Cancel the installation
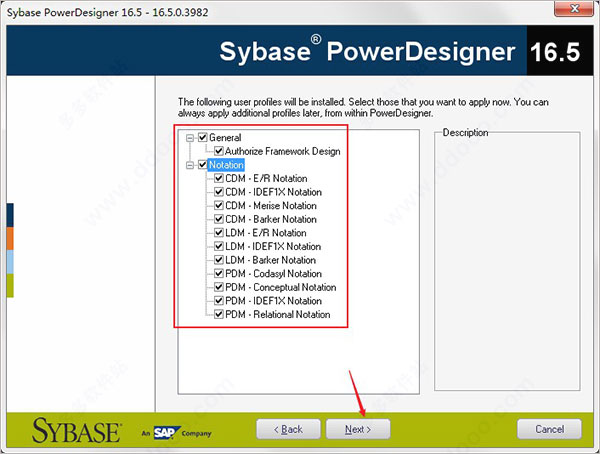 [549, 429]
